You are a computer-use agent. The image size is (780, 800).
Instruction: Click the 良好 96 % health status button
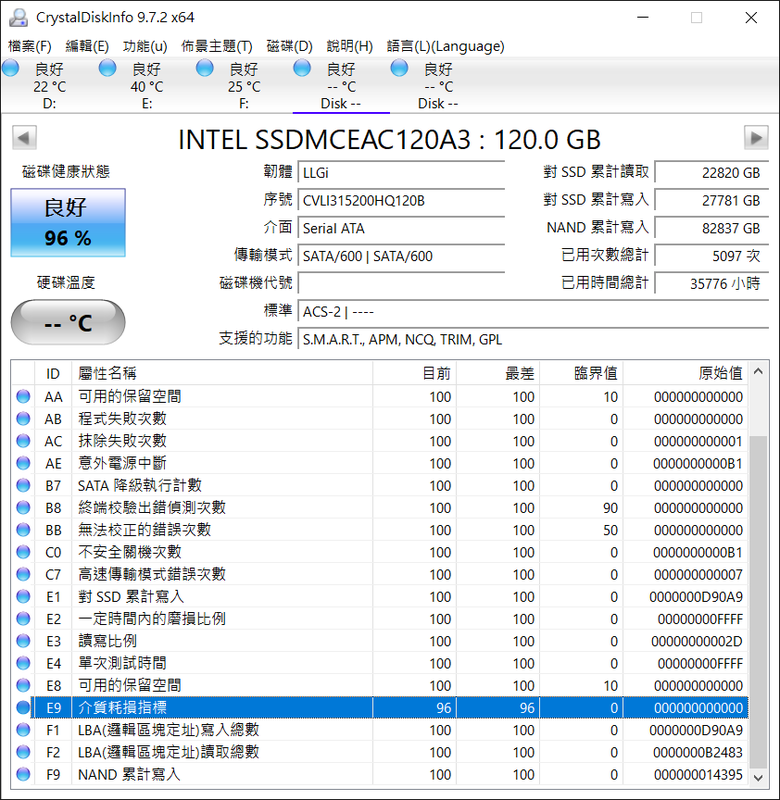(68, 222)
